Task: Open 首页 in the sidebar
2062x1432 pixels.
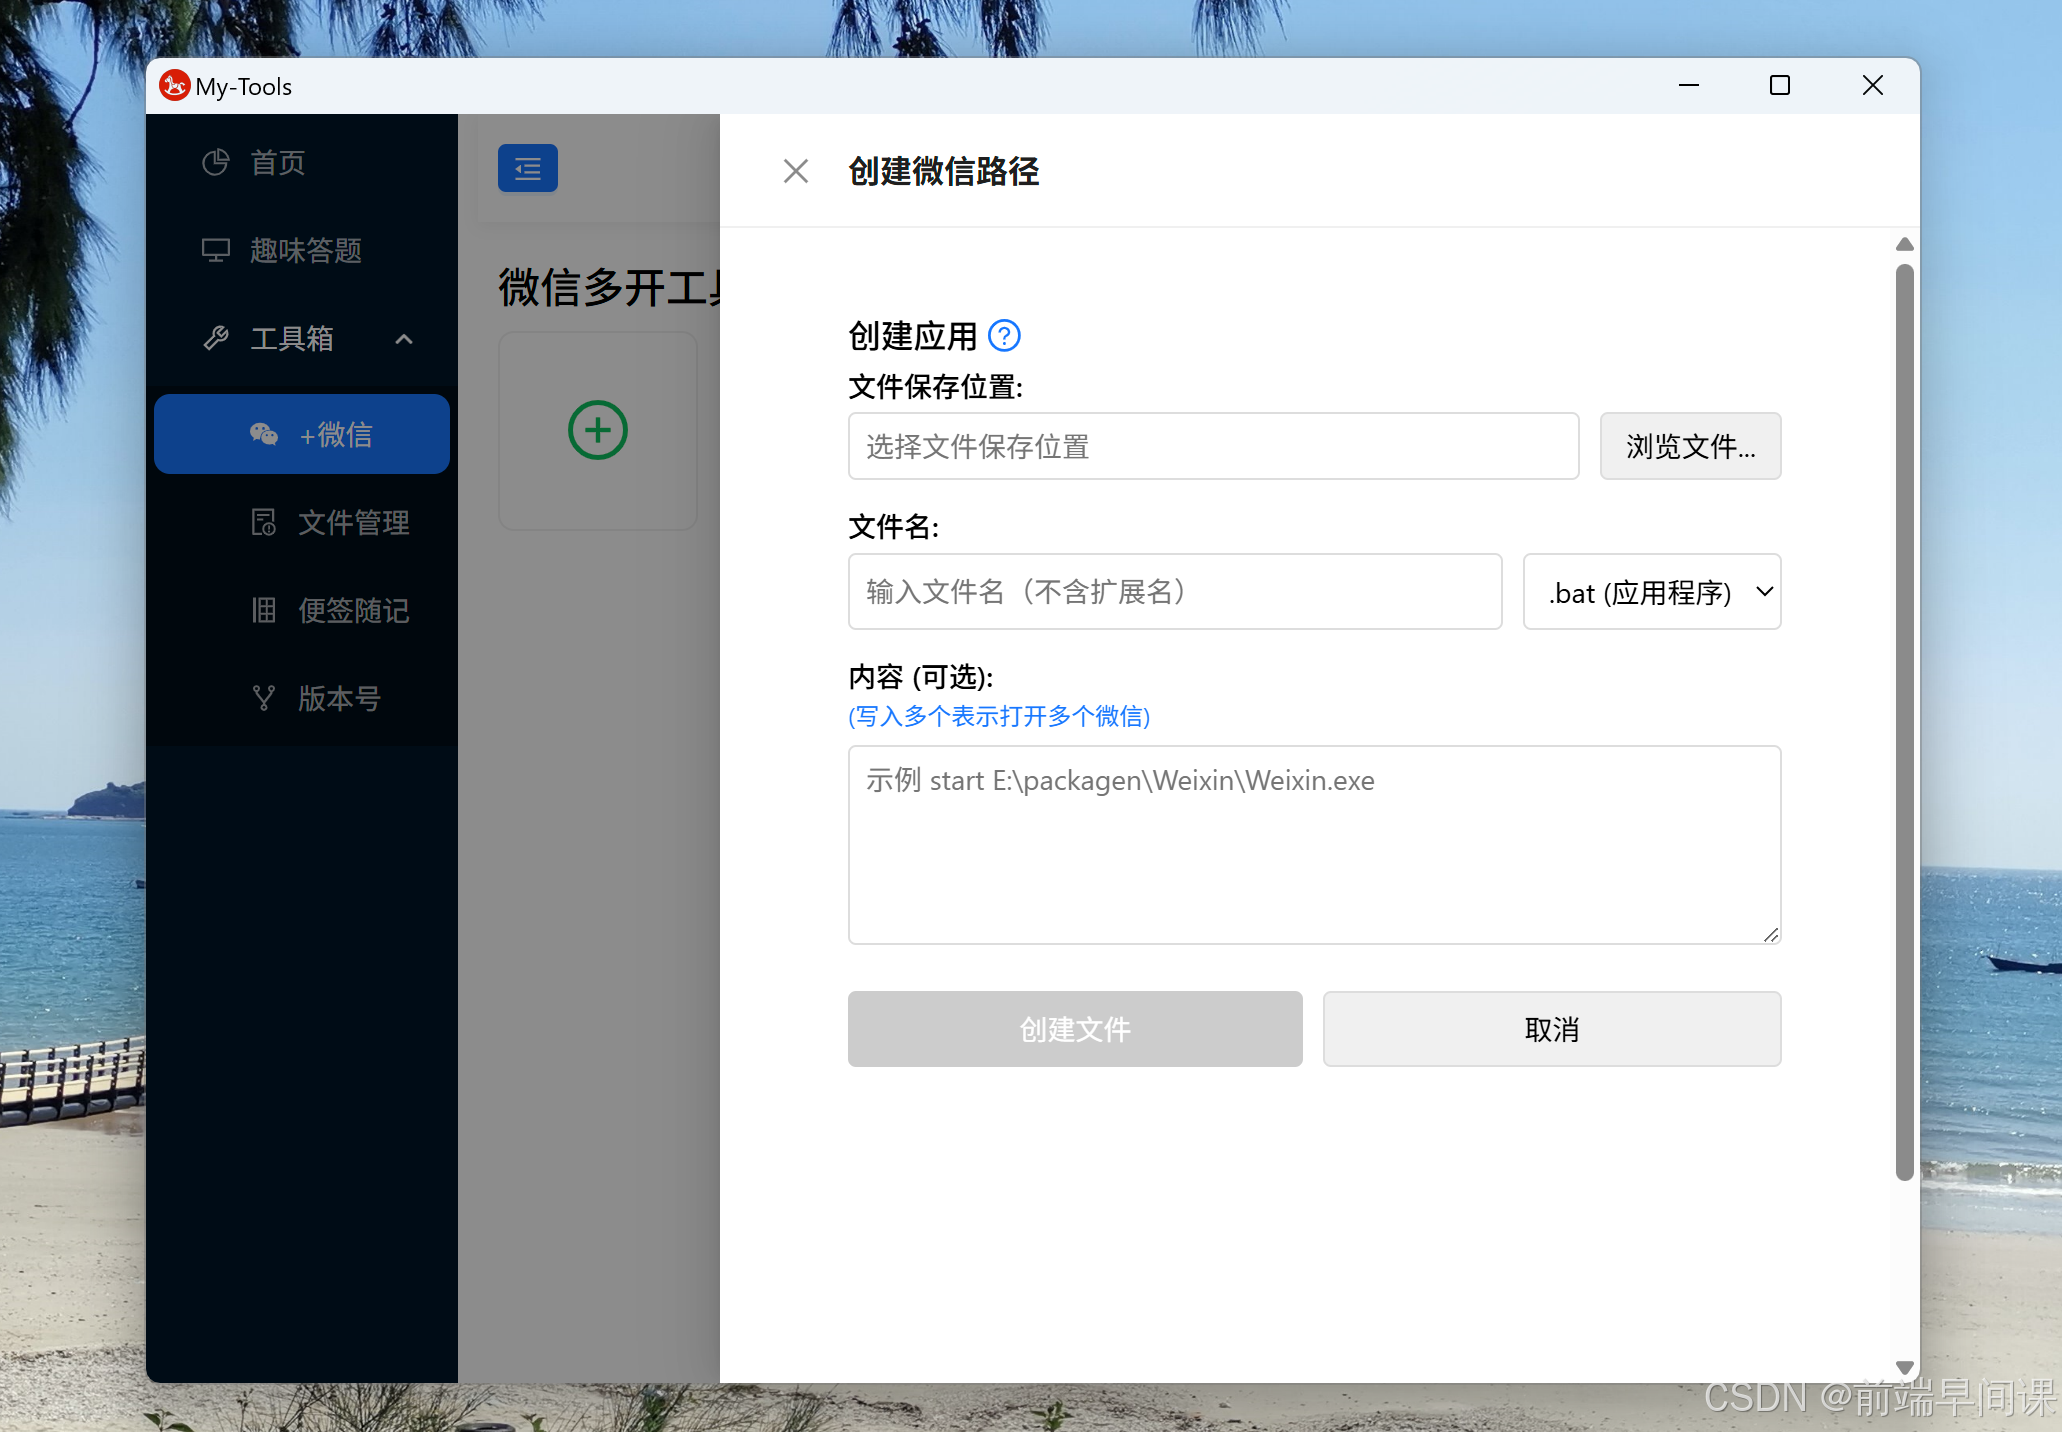Action: pos(302,162)
